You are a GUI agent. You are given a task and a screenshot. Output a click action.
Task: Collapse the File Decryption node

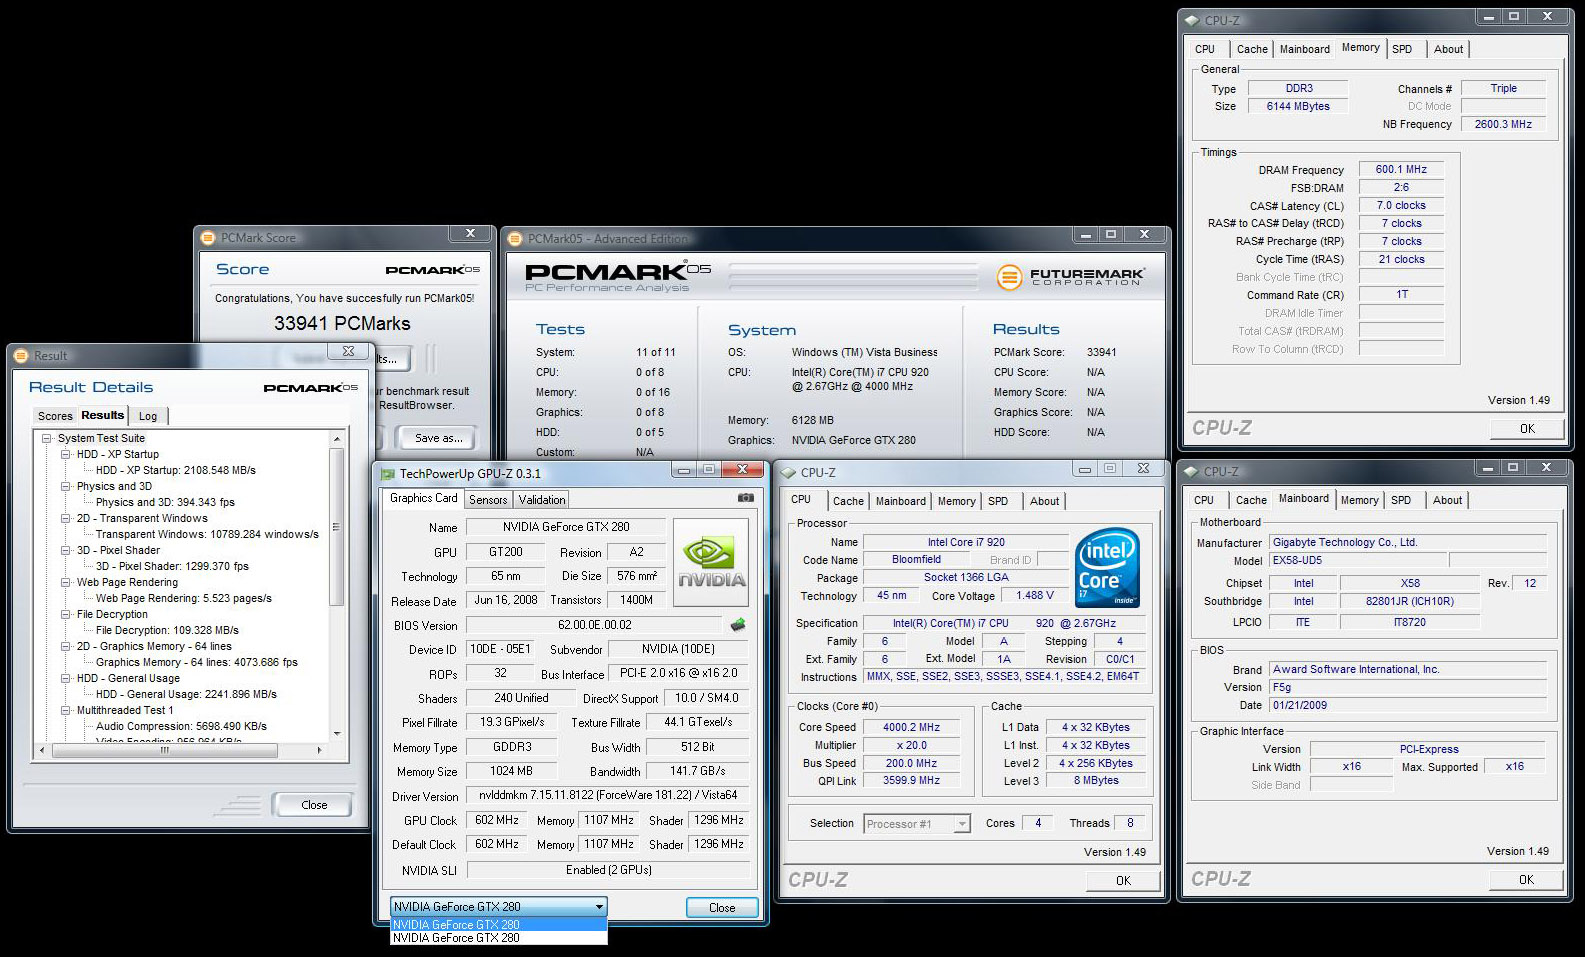tap(65, 614)
